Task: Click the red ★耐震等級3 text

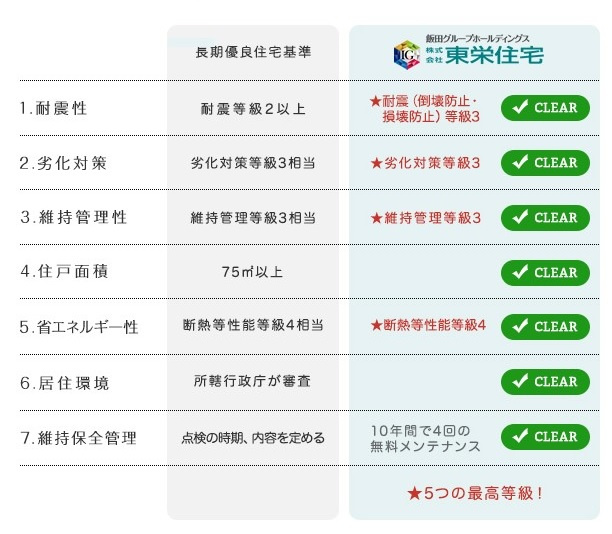Action: (425, 109)
